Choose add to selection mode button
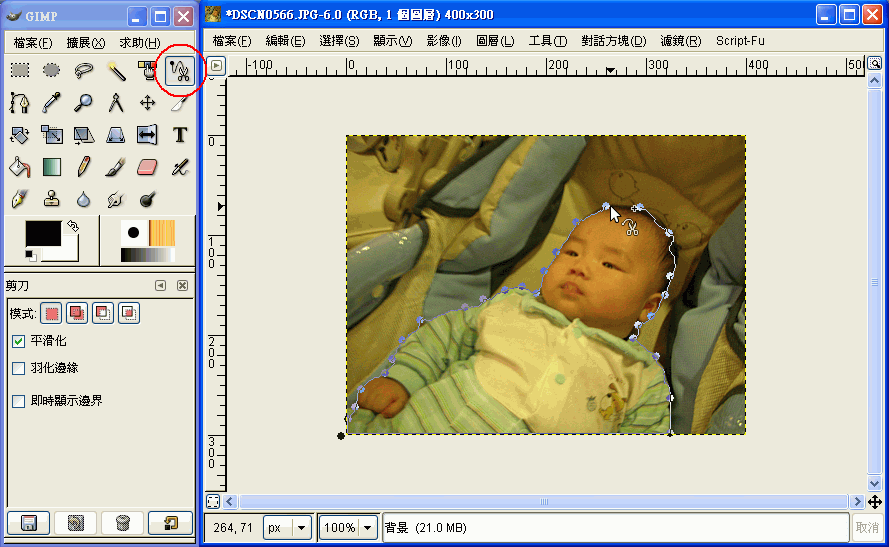Image resolution: width=889 pixels, height=547 pixels. pyautogui.click(x=77, y=313)
